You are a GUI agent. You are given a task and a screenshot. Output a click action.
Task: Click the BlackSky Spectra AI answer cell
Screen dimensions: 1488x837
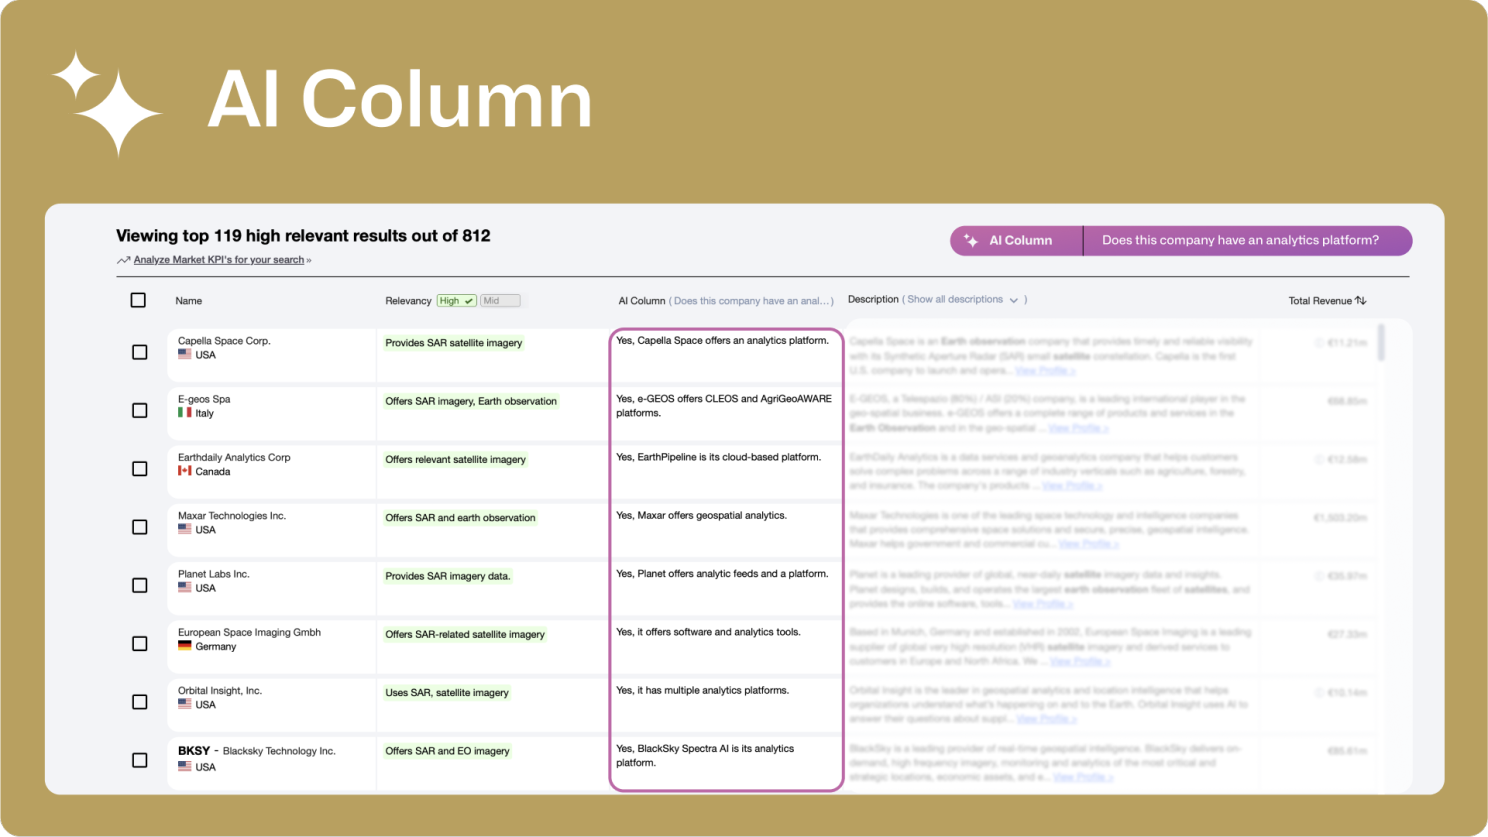[705, 755]
